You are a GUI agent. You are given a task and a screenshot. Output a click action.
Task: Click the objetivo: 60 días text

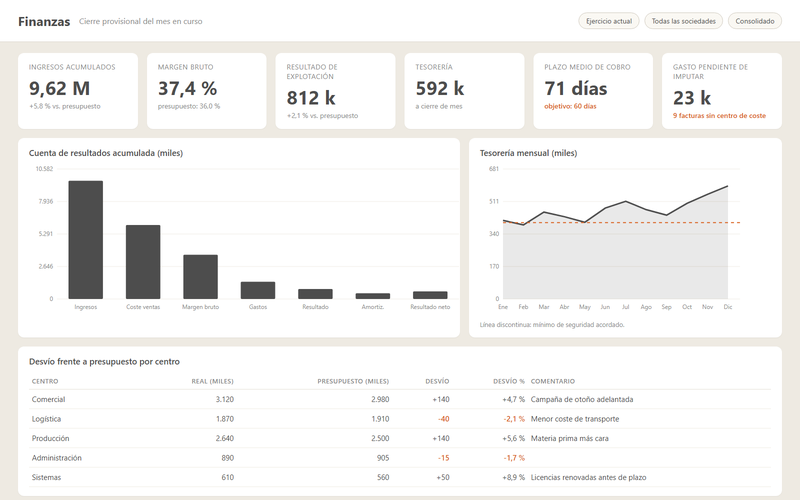click(x=570, y=106)
